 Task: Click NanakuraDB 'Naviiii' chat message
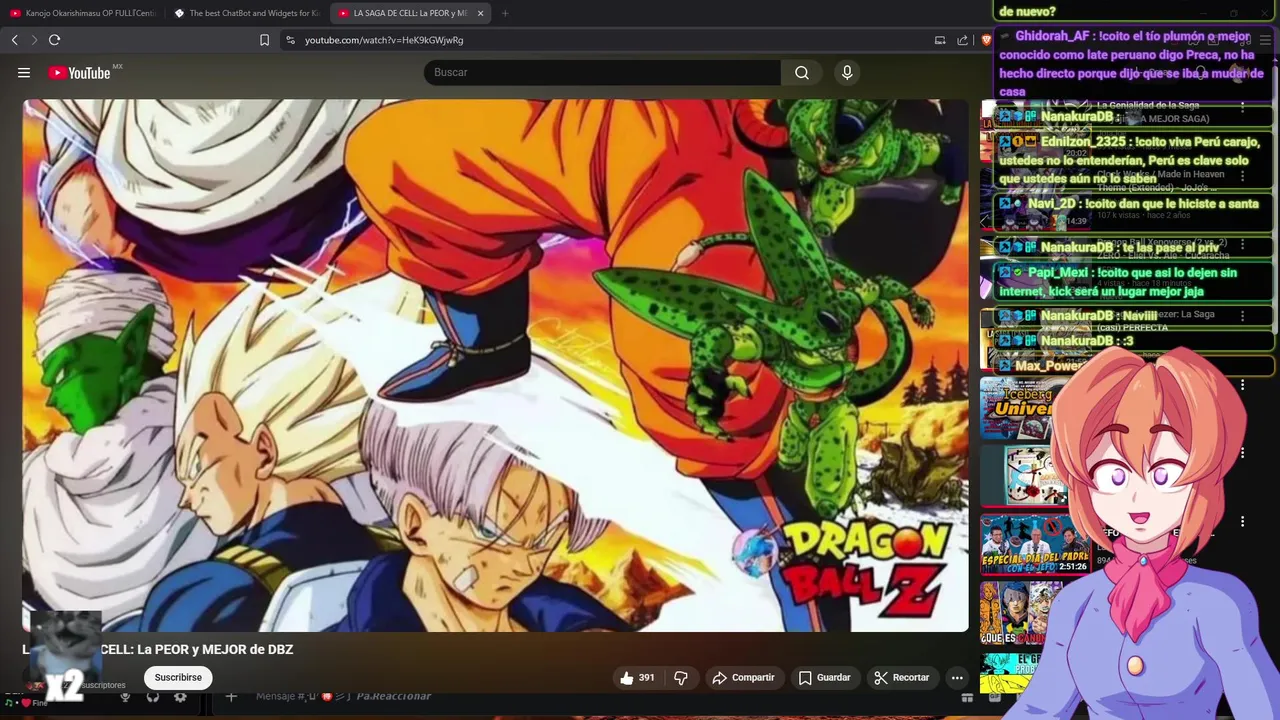[x=1132, y=316]
